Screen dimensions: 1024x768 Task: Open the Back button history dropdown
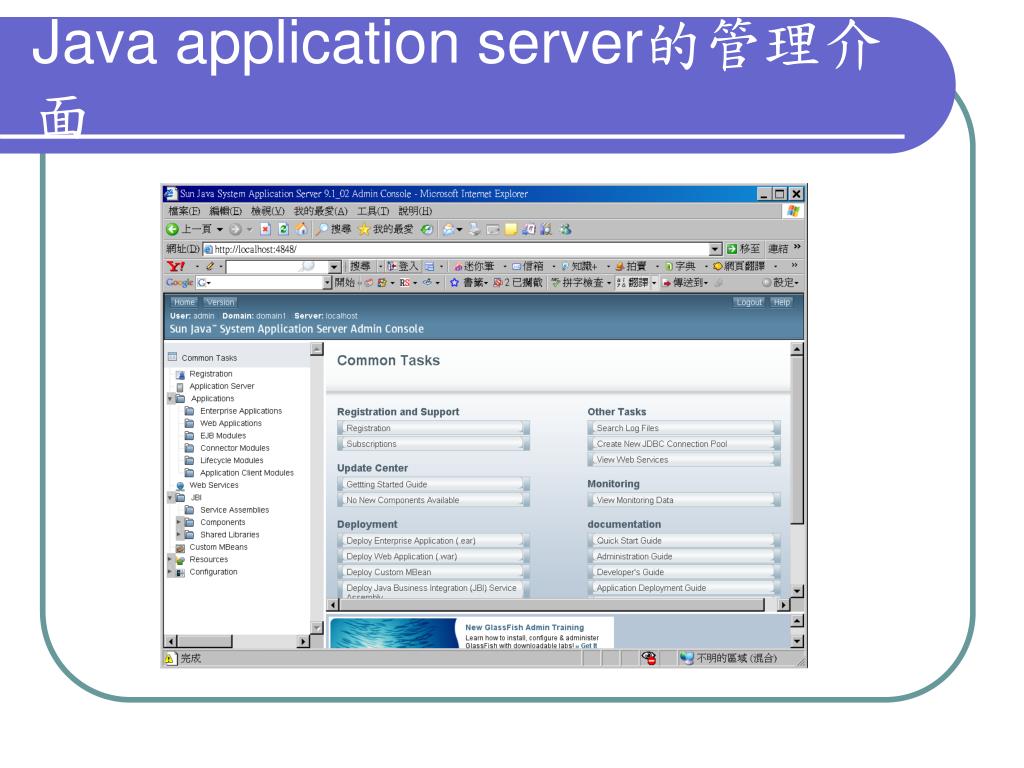[219, 229]
